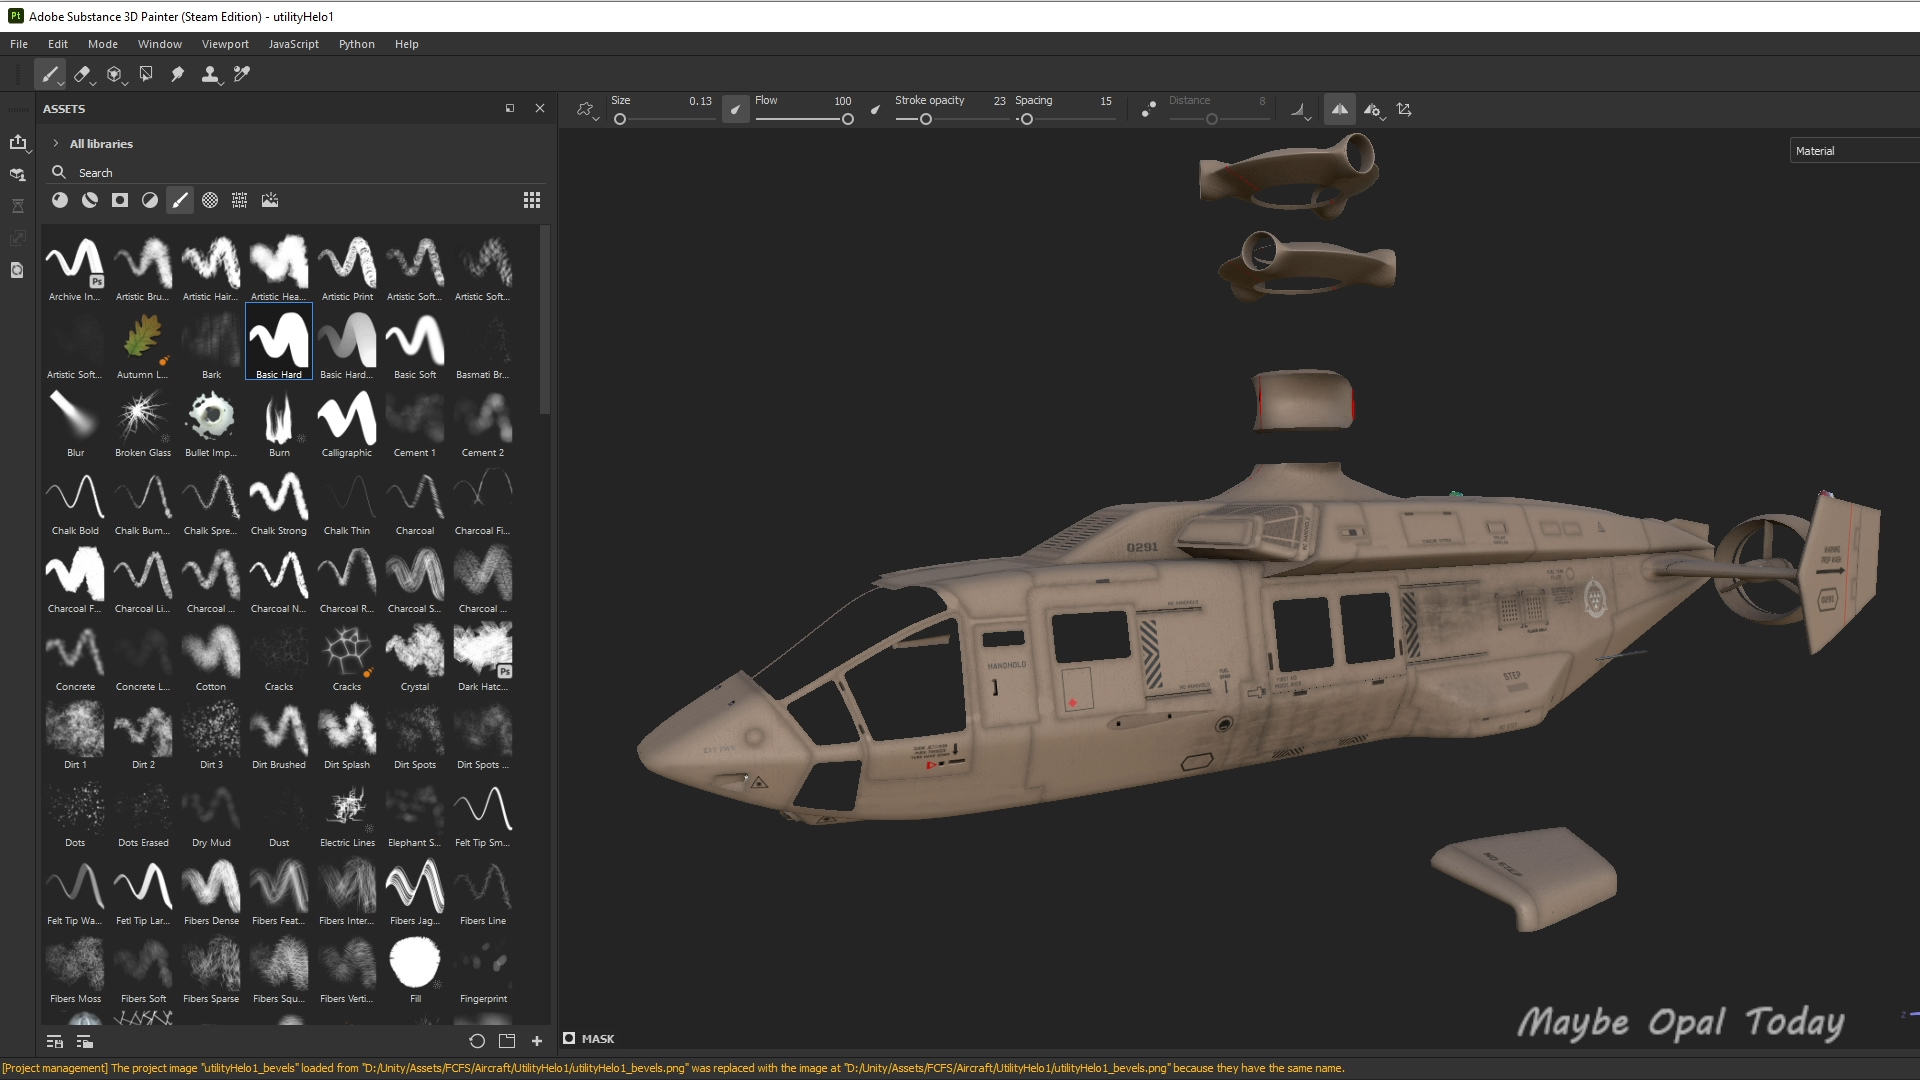Viewport: 1920px width, 1080px height.
Task: Change asset grid thumbnail size
Action: [532, 200]
